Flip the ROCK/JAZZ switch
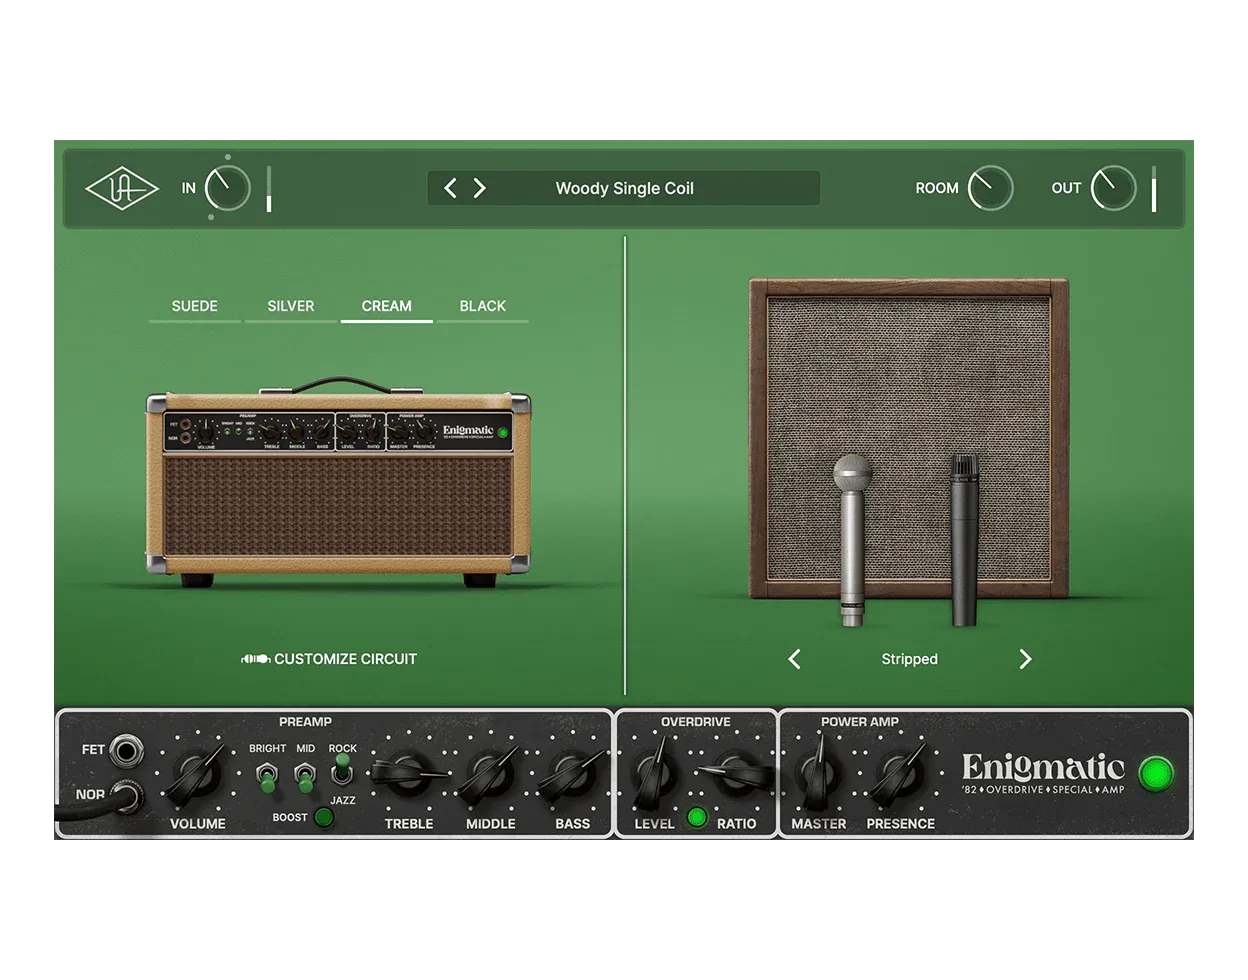1248x980 pixels. tap(342, 769)
